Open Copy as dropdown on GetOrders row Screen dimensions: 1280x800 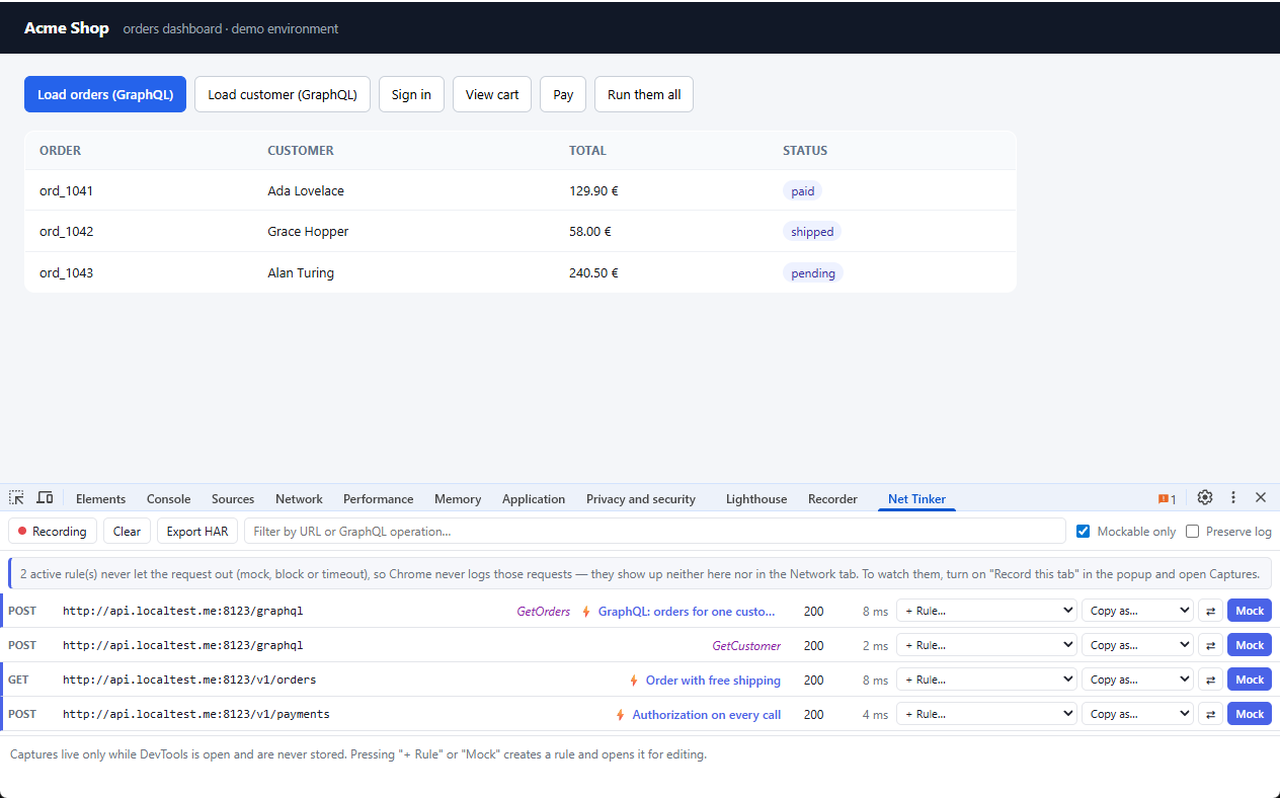(1137, 611)
